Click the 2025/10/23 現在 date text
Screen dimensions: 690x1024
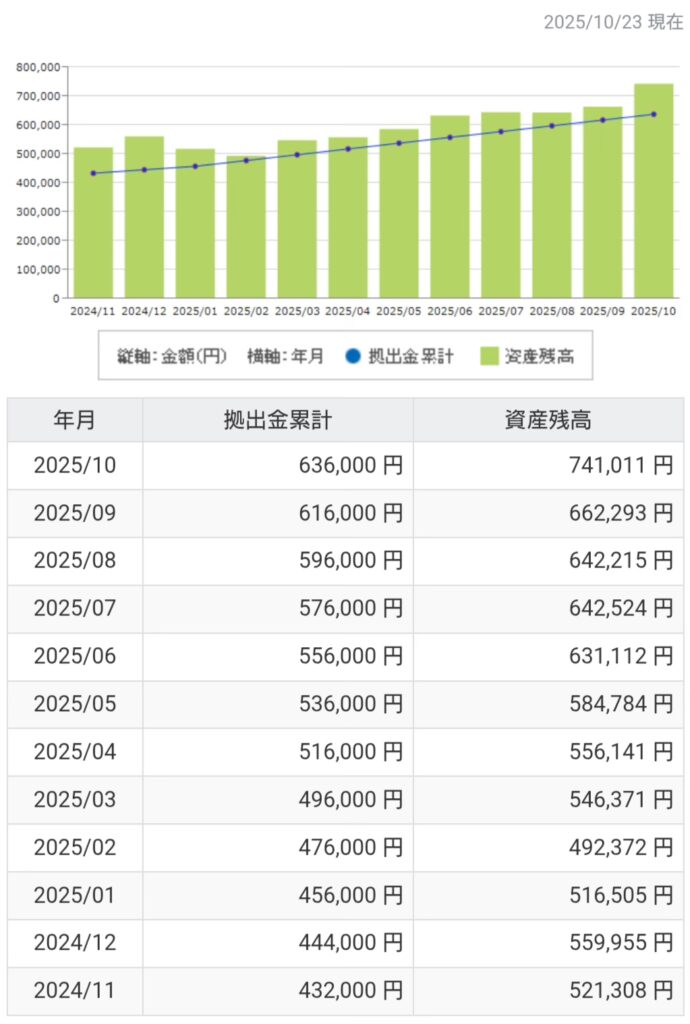pos(613,22)
